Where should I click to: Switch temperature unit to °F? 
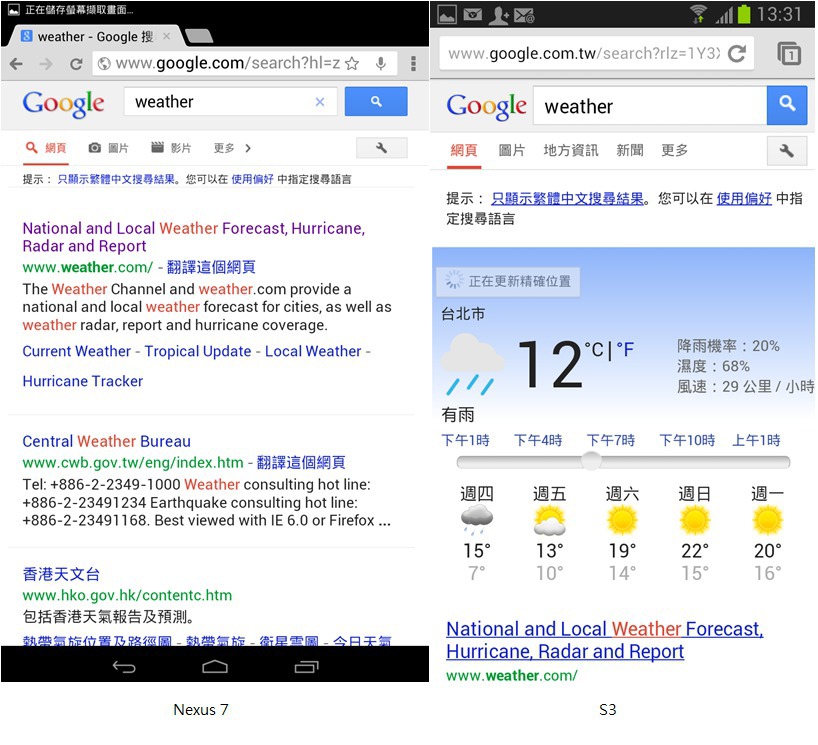(x=625, y=349)
